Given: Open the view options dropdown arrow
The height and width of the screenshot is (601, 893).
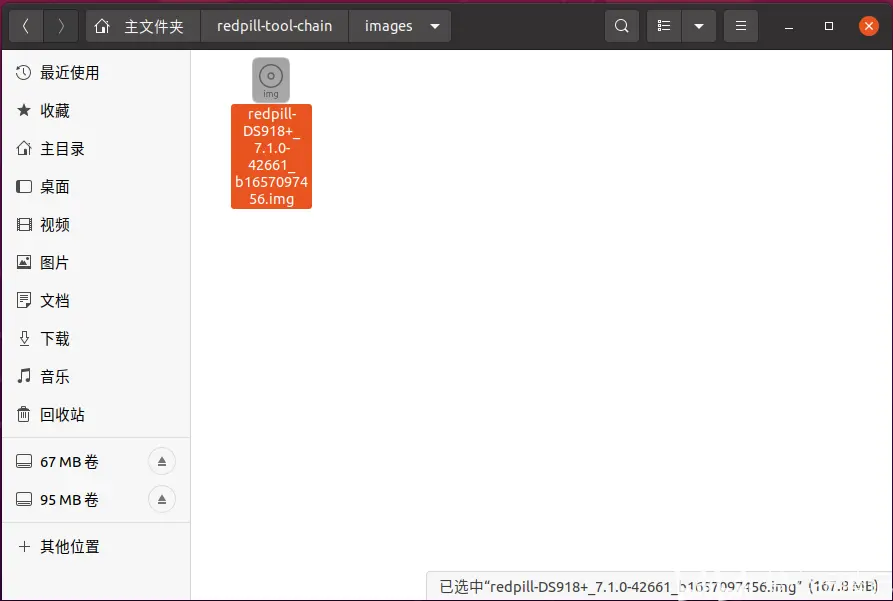Looking at the screenshot, I should tap(697, 26).
